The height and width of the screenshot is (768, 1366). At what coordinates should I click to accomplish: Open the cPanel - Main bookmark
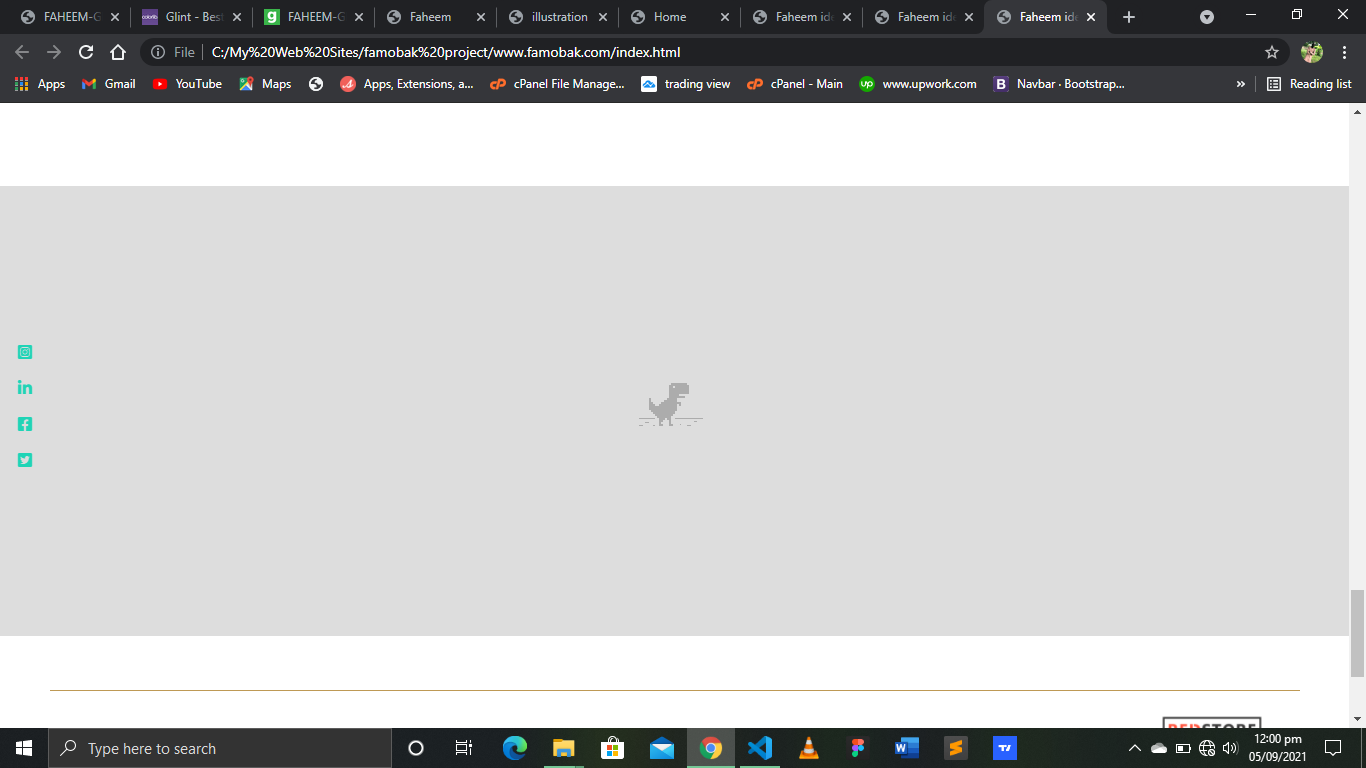pos(795,84)
